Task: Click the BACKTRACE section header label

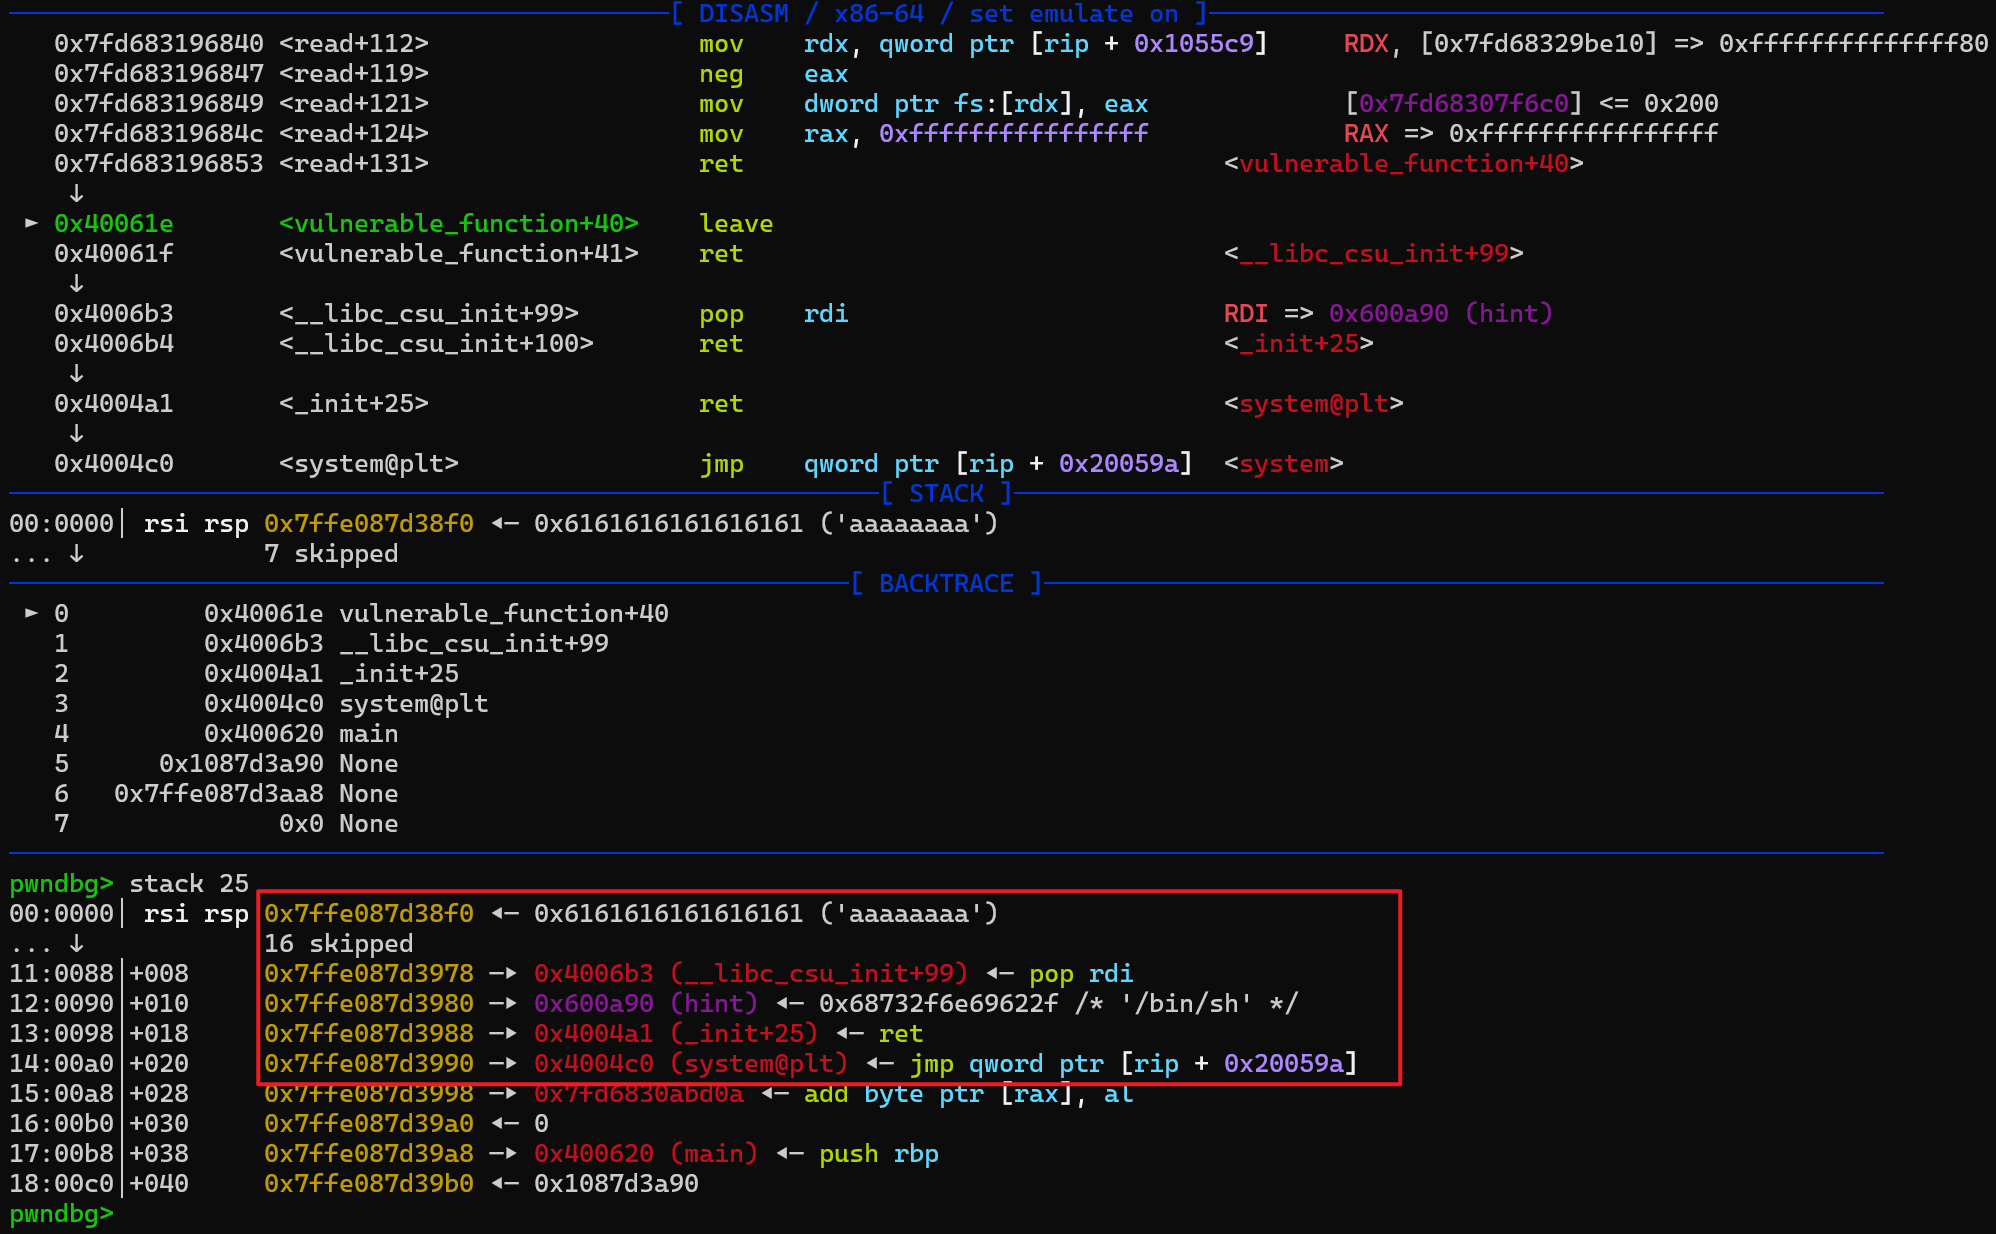Action: 946,583
